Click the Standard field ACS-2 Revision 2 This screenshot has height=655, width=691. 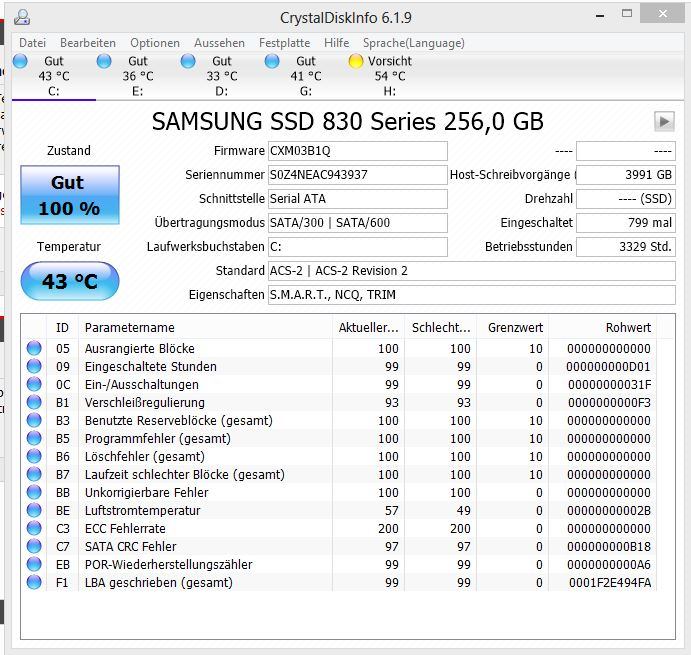click(472, 271)
